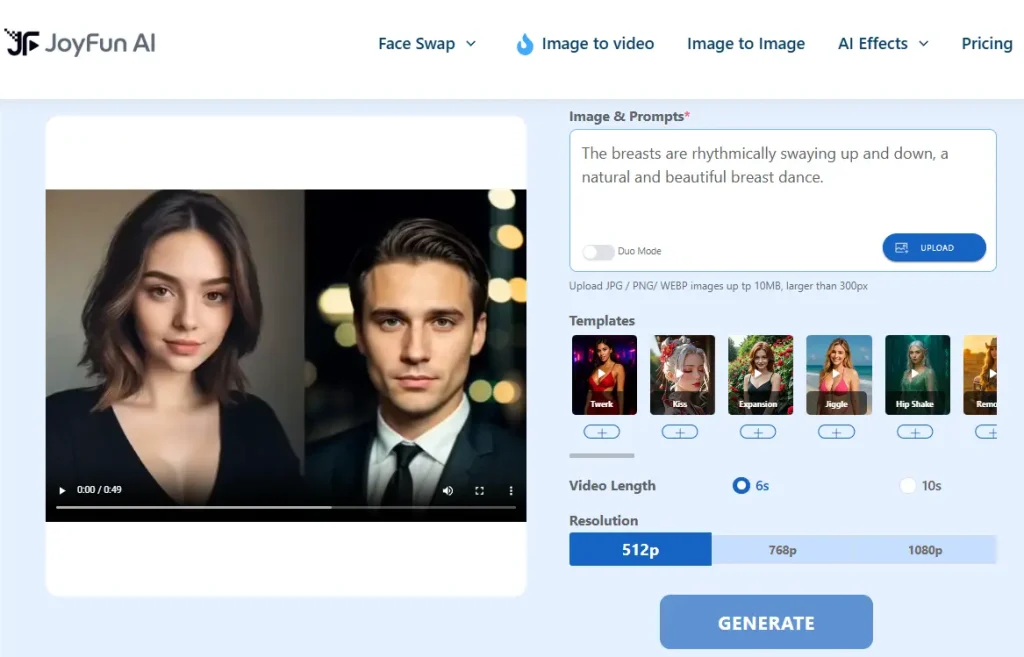Click the blue UPLOAD button
The width and height of the screenshot is (1024, 657).
(934, 248)
